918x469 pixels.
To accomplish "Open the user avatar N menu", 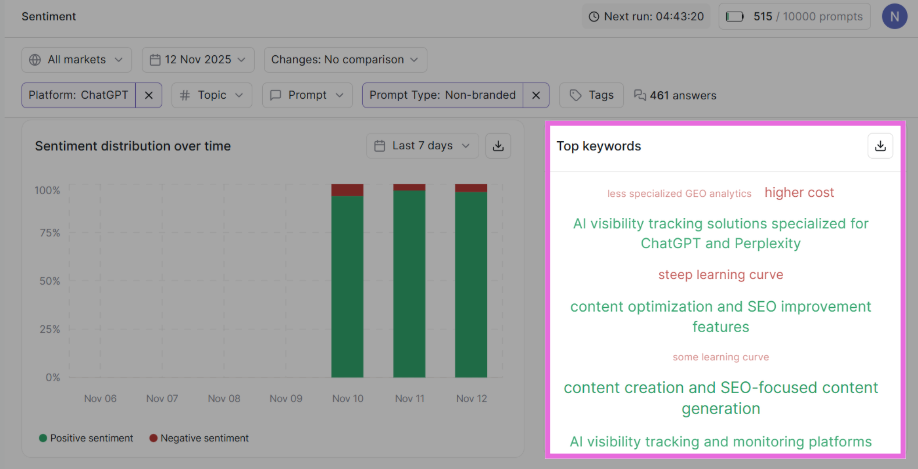I will point(894,17).
